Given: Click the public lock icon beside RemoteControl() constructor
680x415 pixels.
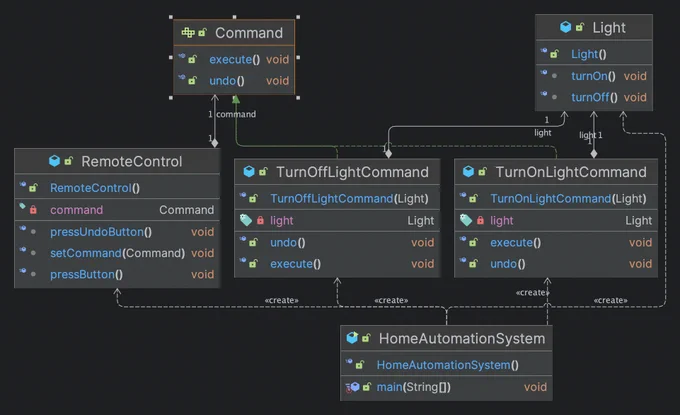Looking at the screenshot, I should (33, 188).
